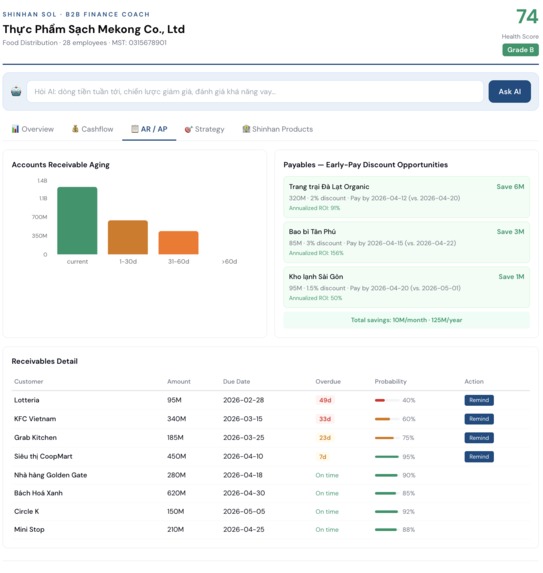This screenshot has height=573, width=543.
Task: Click the Probability column header
Action: (x=390, y=382)
